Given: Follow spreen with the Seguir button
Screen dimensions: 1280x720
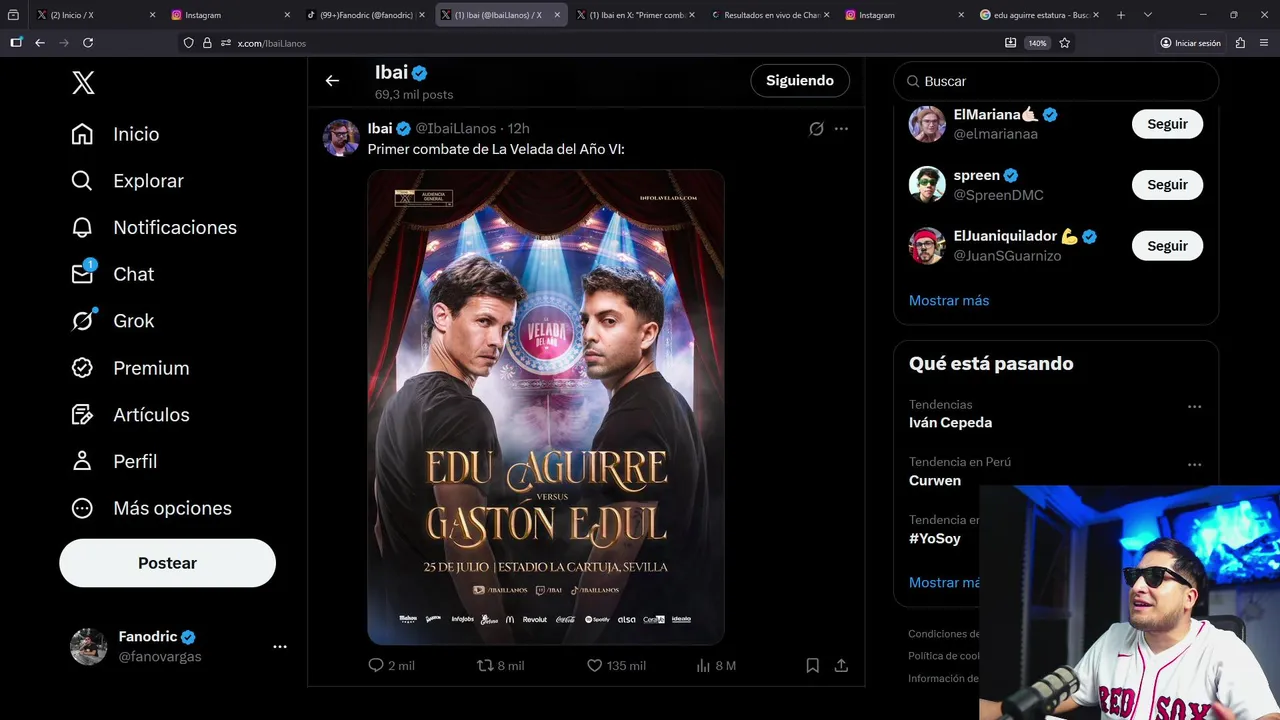Looking at the screenshot, I should [1167, 185].
